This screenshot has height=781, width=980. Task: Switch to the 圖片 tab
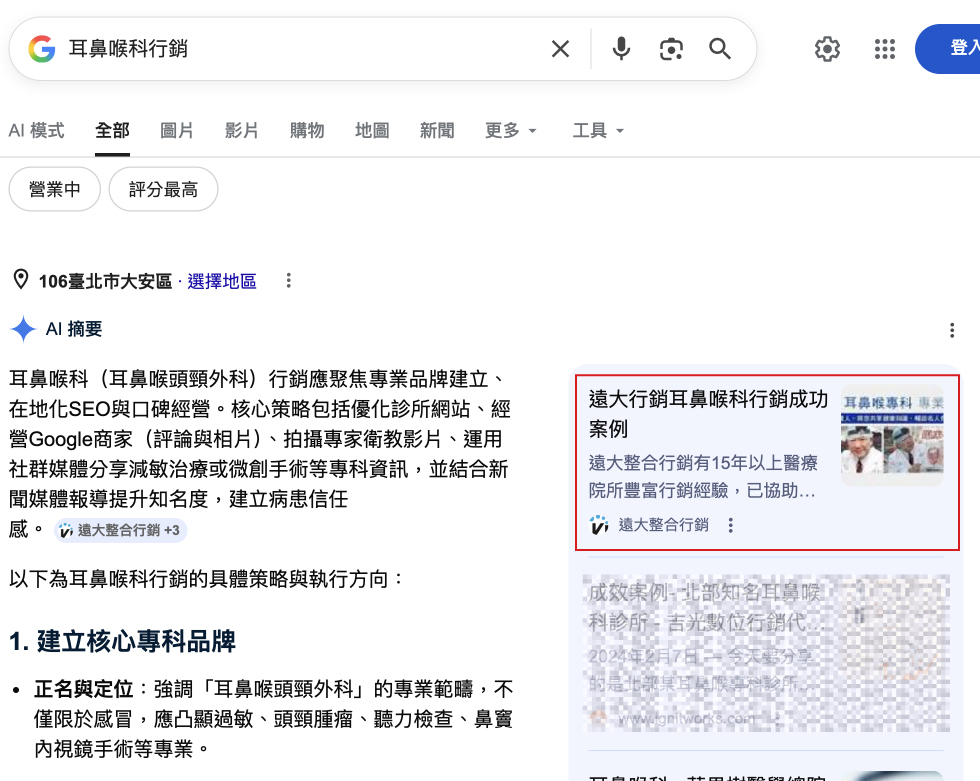(x=177, y=131)
